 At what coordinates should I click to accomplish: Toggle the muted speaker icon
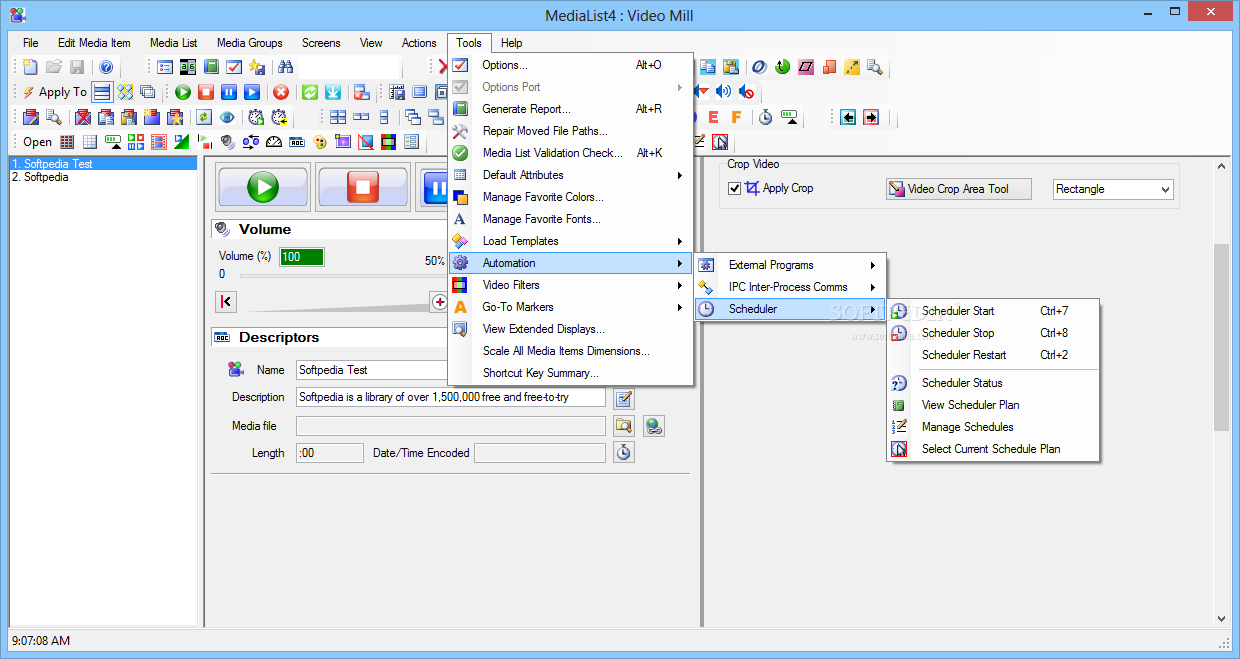tap(747, 92)
